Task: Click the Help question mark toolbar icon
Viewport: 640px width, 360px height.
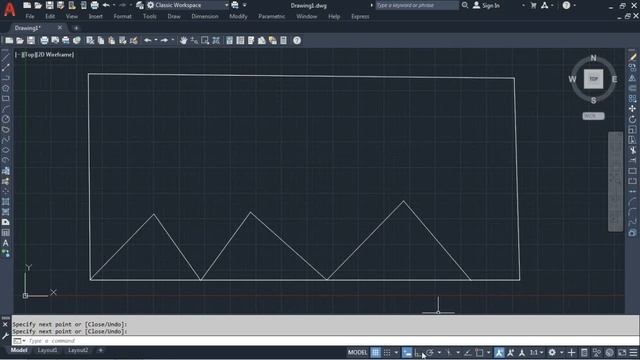Action: click(x=297, y=40)
